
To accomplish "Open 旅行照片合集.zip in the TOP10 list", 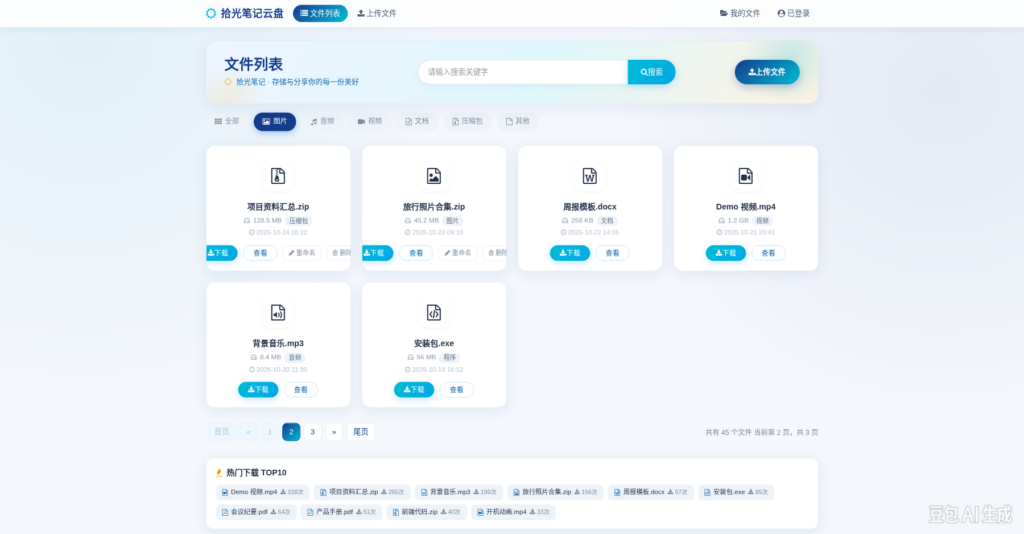I will (x=555, y=492).
